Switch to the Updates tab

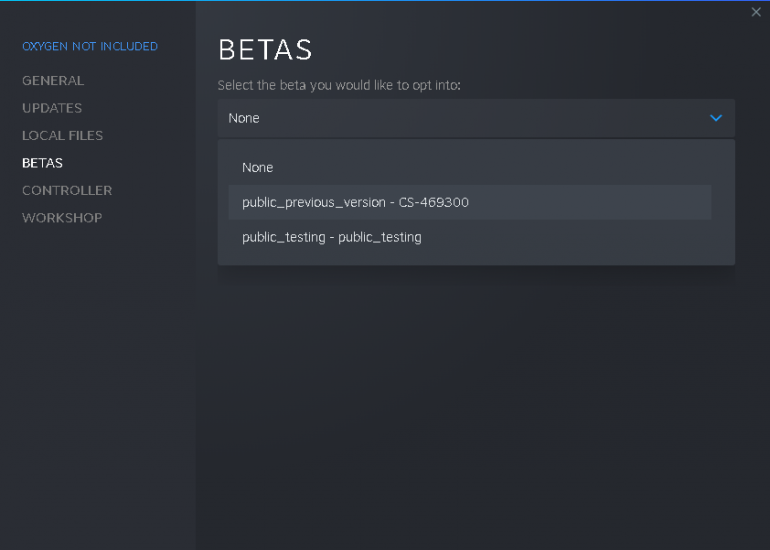[x=52, y=108]
